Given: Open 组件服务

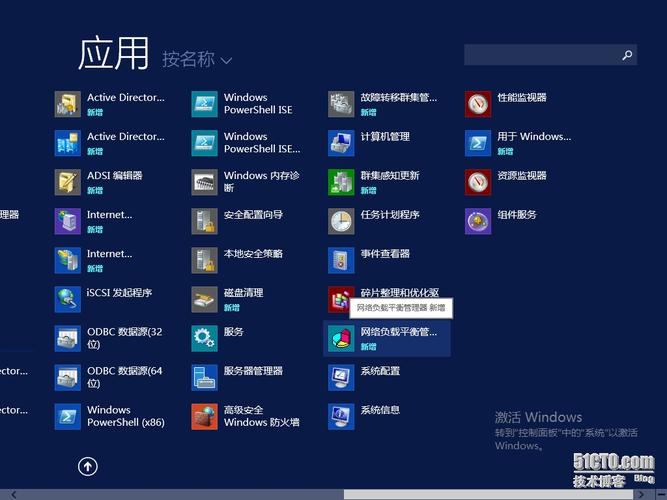Looking at the screenshot, I should [501, 221].
